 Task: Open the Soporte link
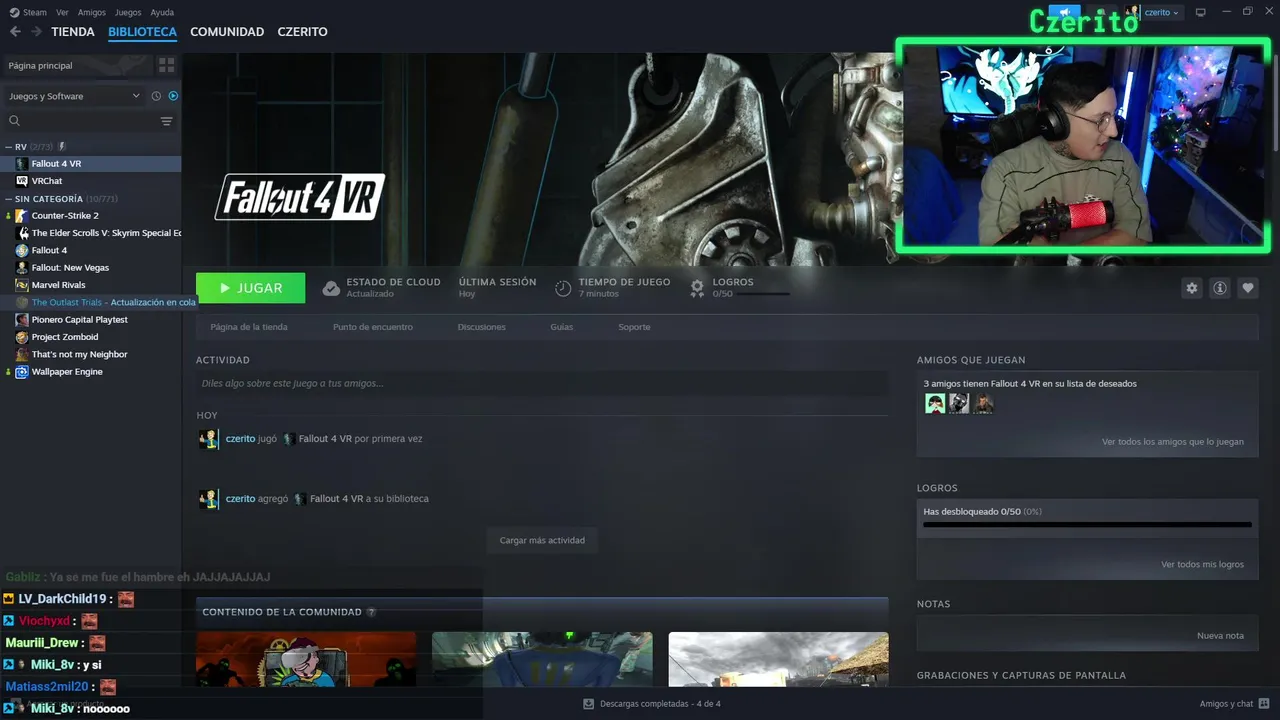(634, 327)
